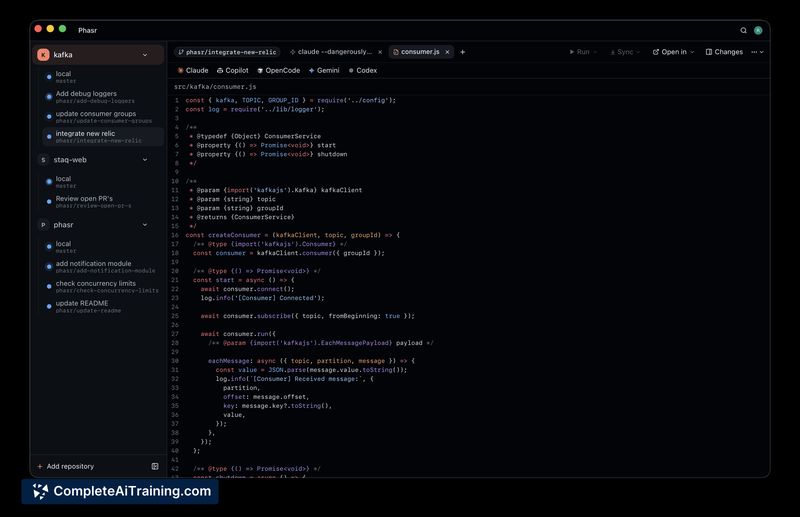Click line 21 const start code
800x517 pixels.
243,280
